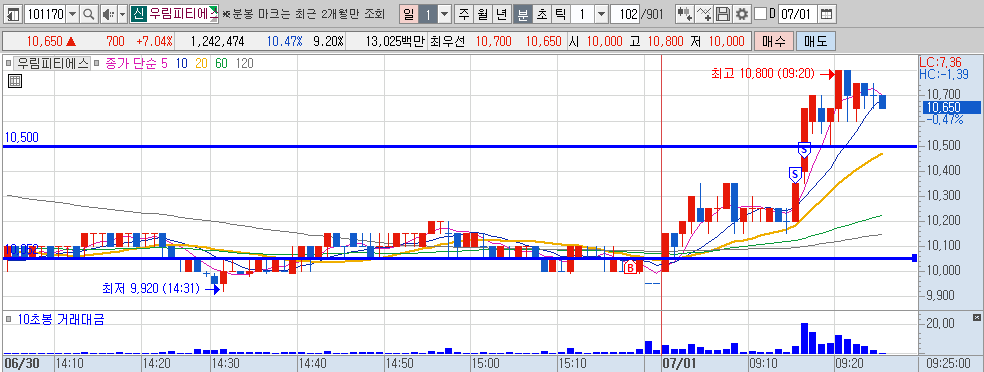Click the 매도 sell button

click(x=816, y=41)
